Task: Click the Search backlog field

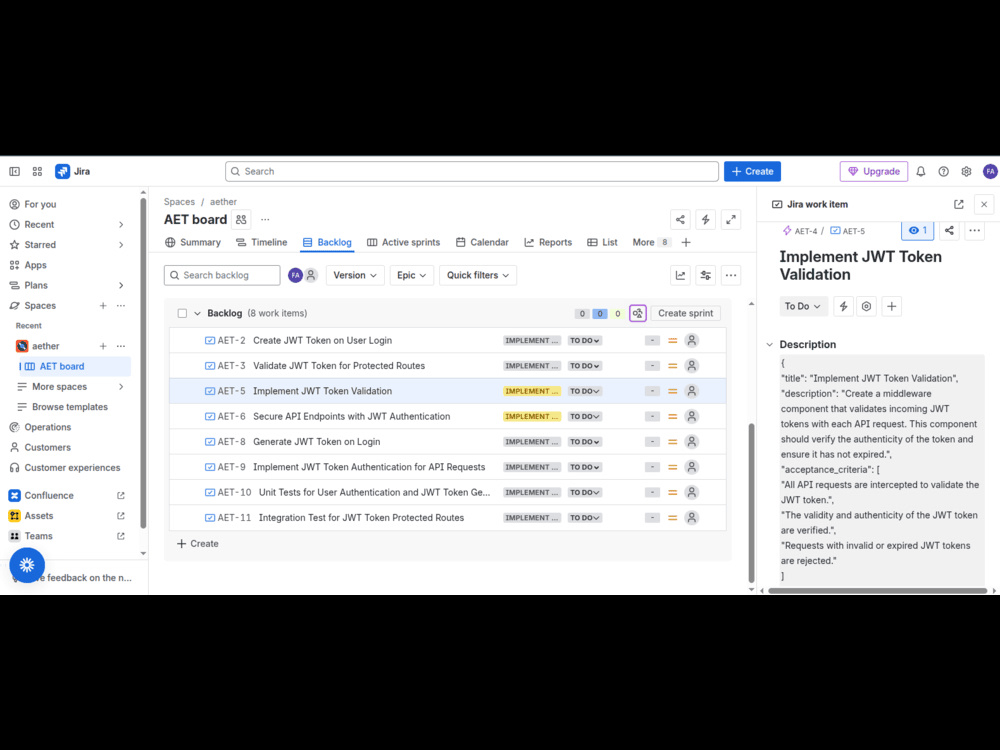Action: [x=222, y=276]
